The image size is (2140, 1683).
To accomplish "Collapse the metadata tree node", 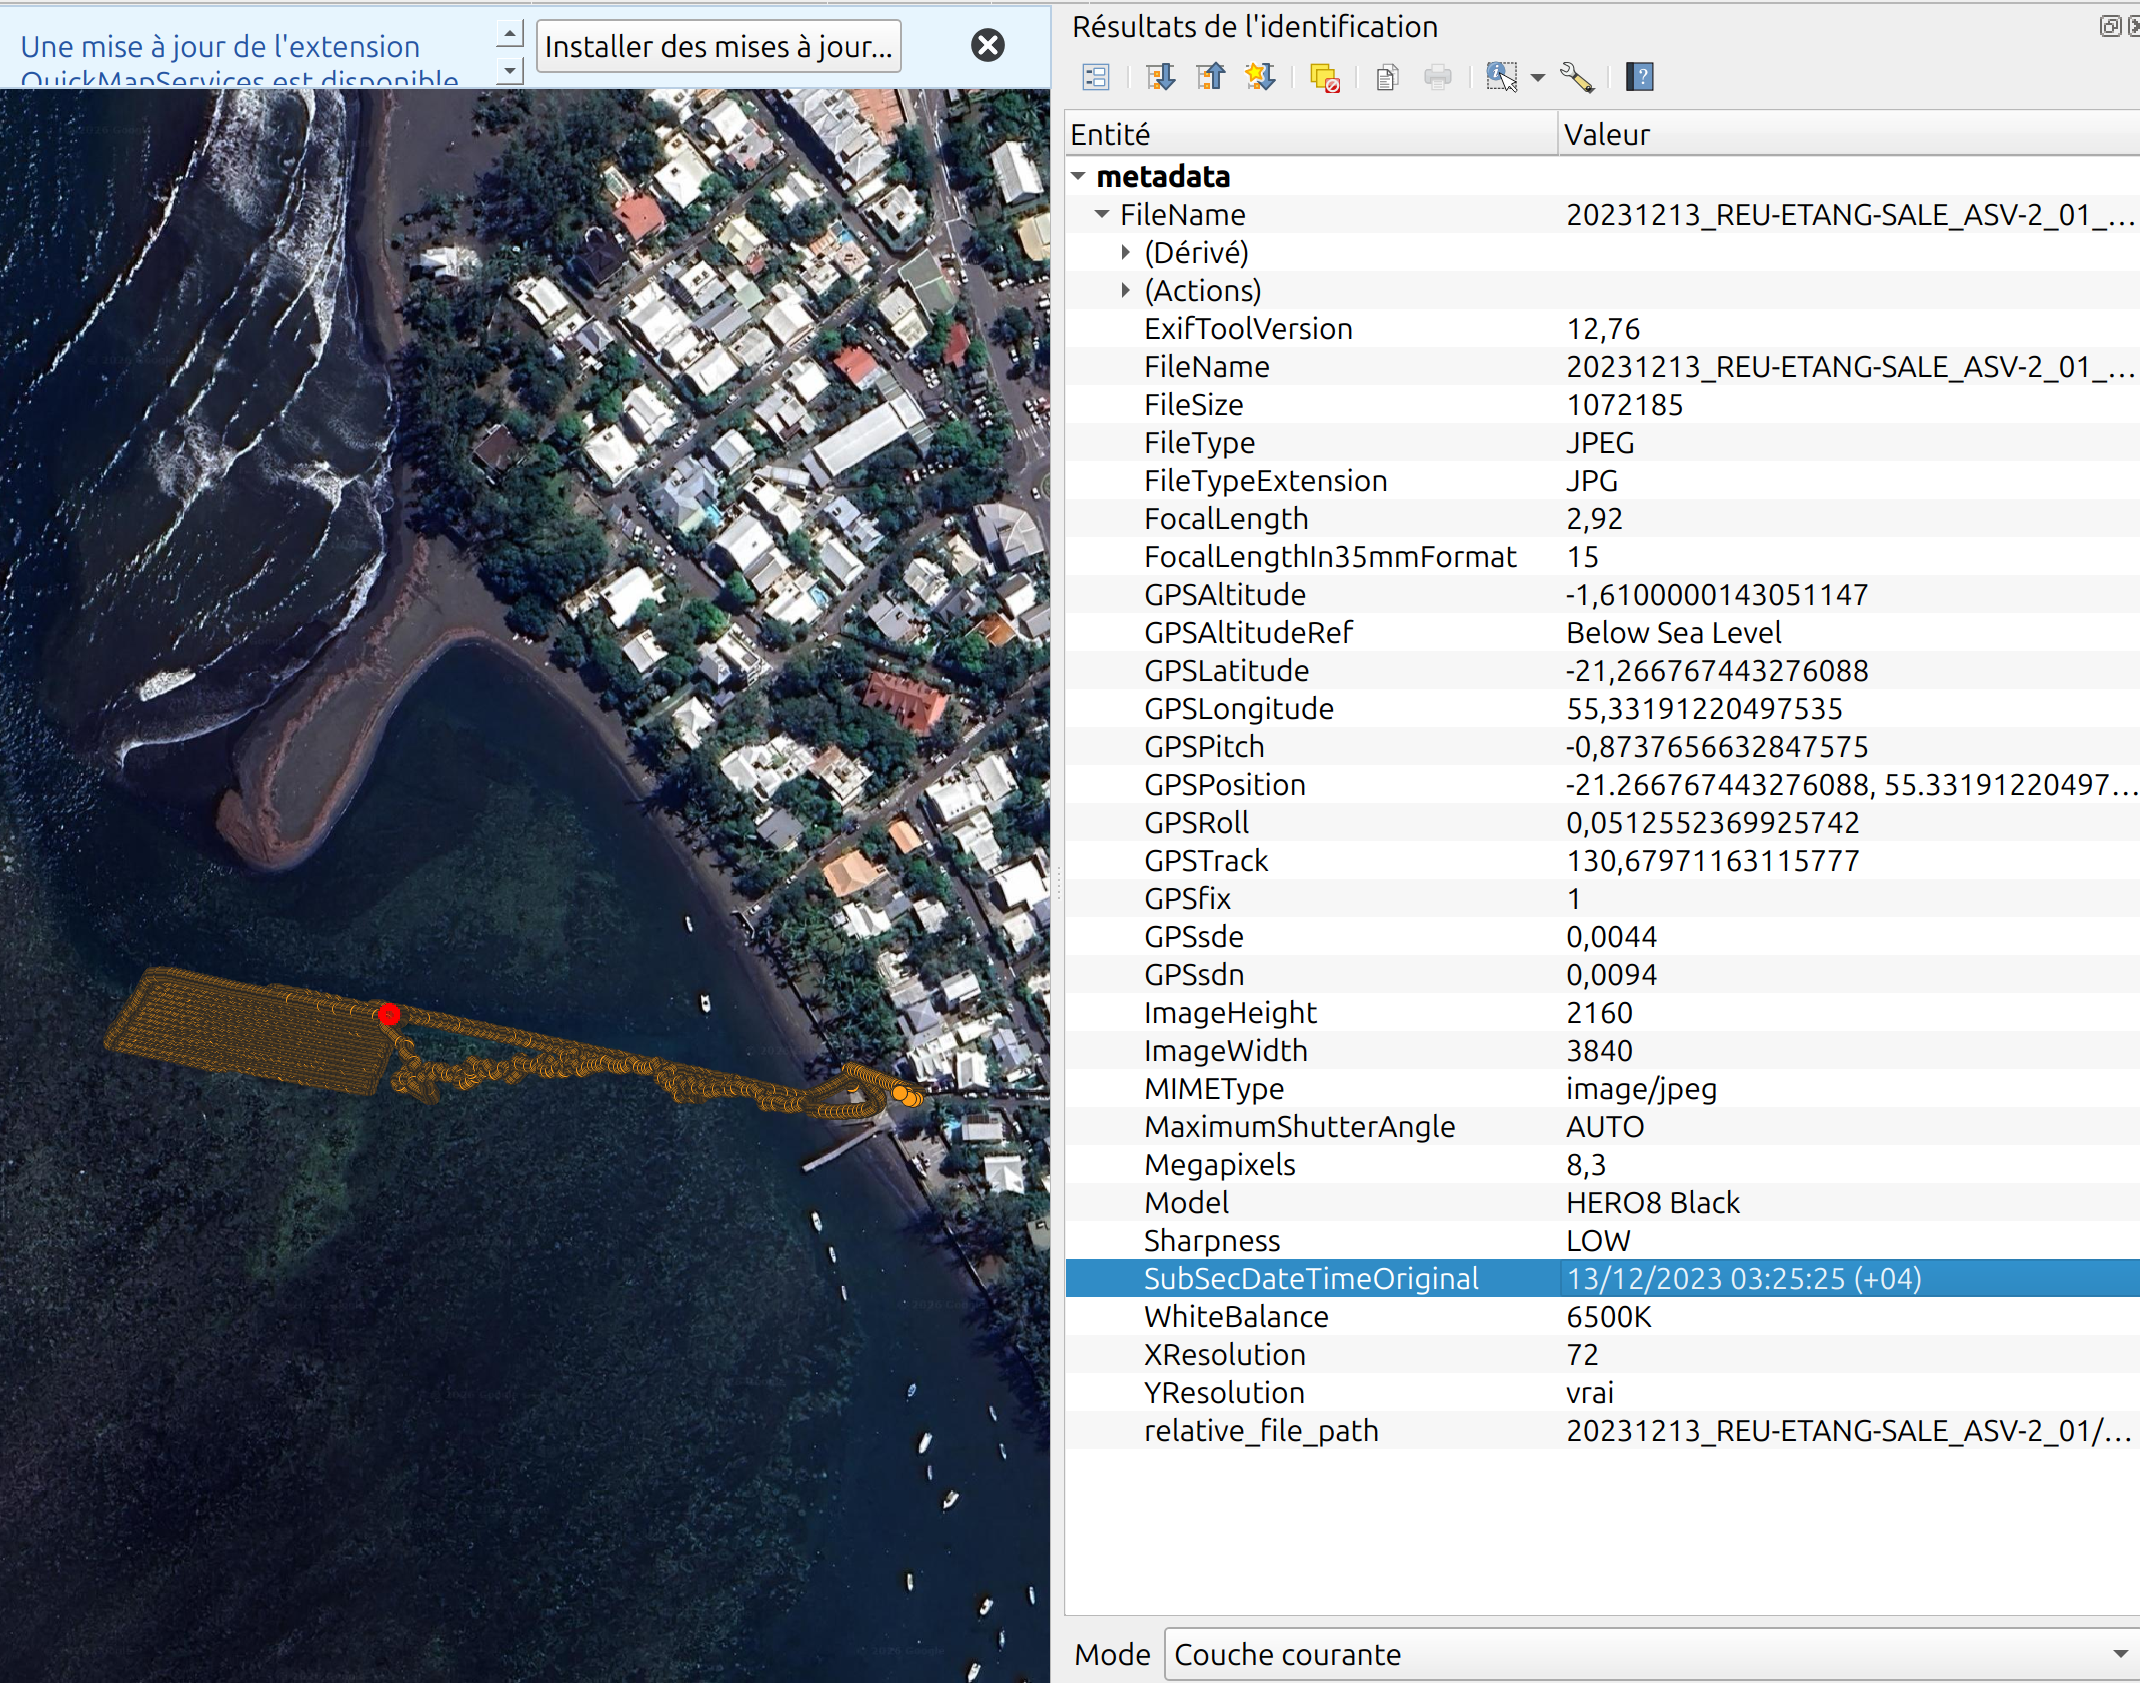I will click(x=1078, y=176).
